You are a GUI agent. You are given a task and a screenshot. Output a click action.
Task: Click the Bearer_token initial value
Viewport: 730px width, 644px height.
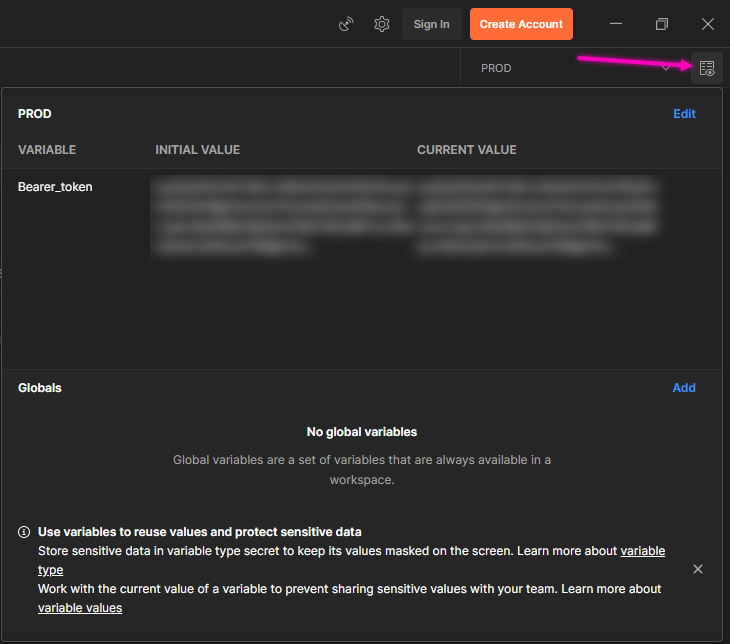click(x=280, y=216)
